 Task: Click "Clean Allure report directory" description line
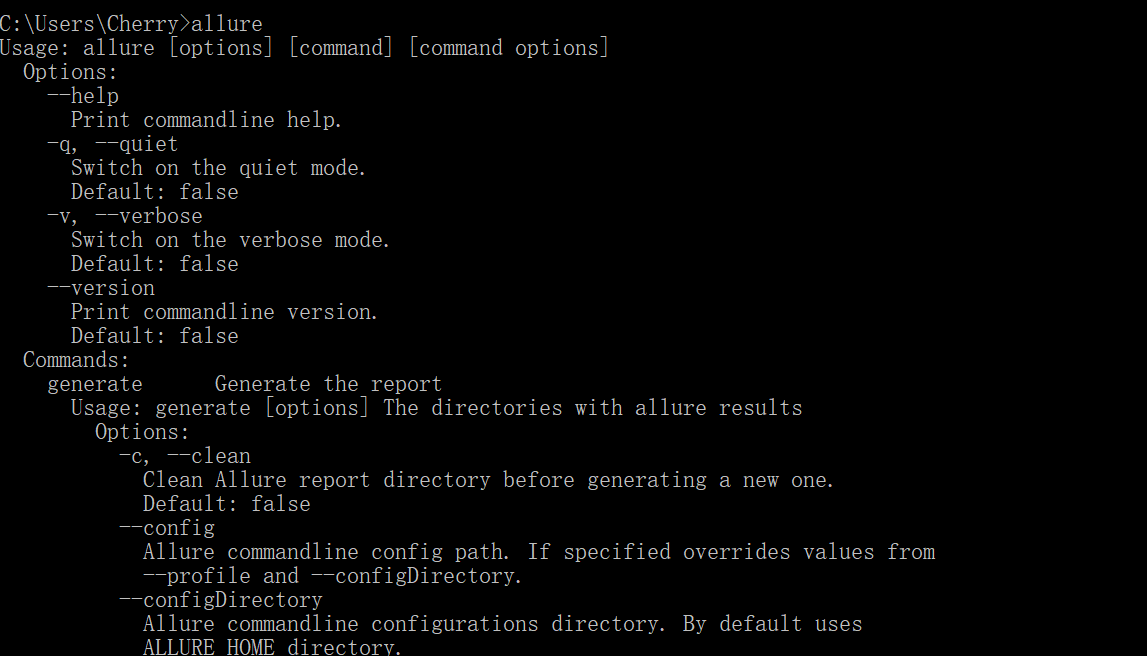pos(488,479)
